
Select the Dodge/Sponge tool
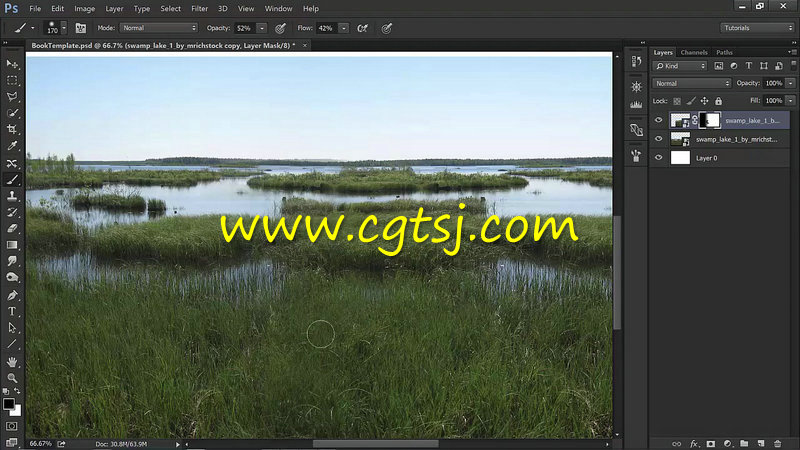(12, 278)
